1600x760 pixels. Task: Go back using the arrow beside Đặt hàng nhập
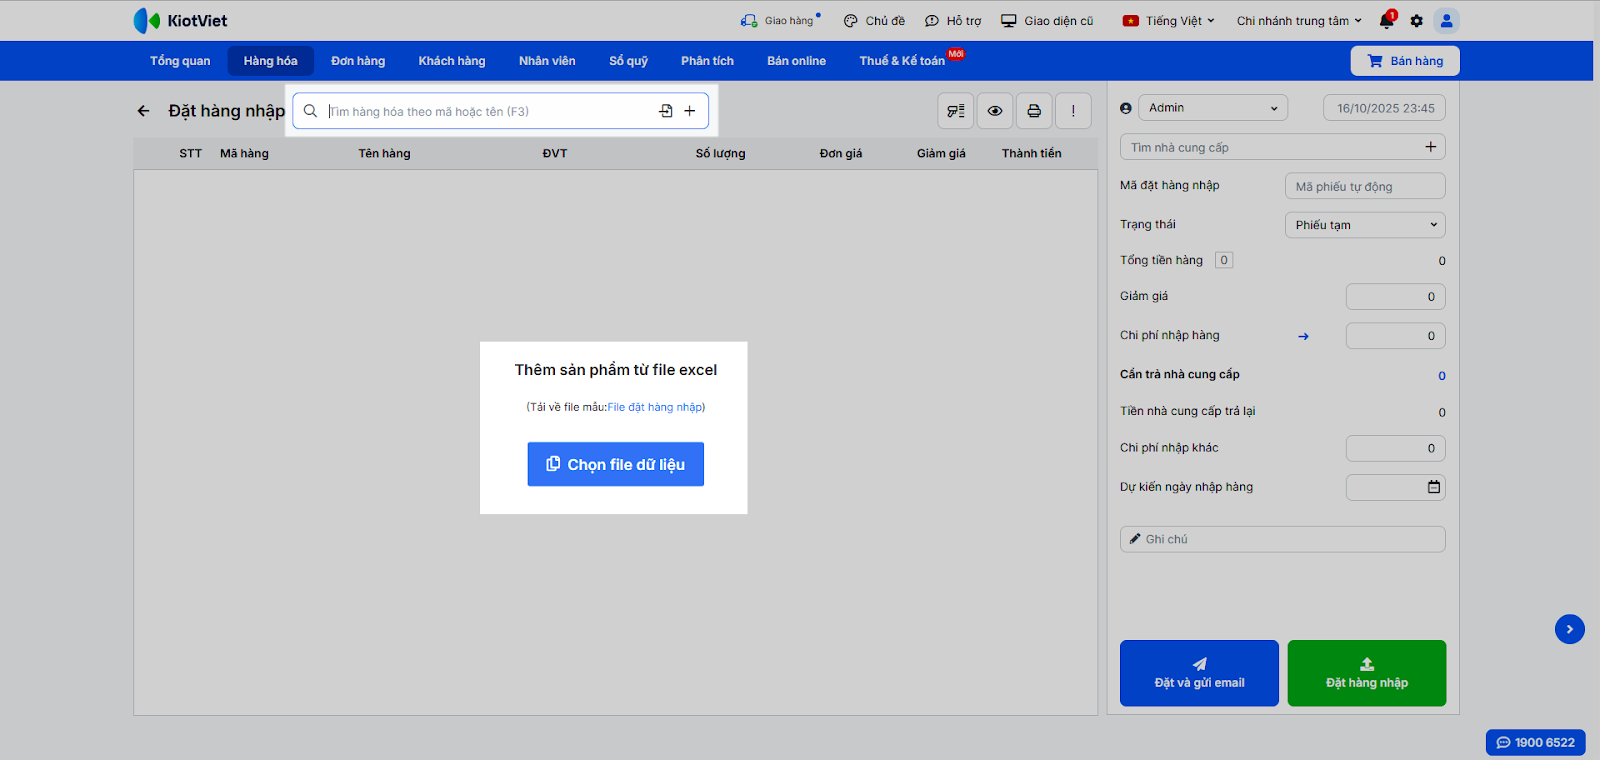click(x=143, y=111)
